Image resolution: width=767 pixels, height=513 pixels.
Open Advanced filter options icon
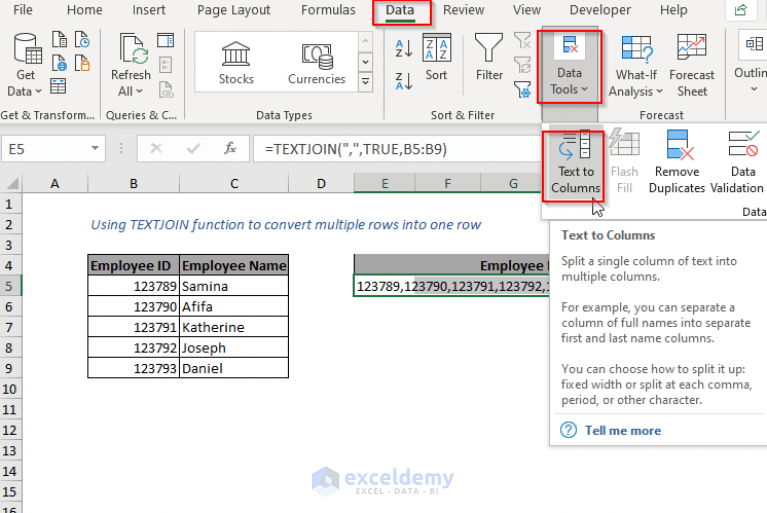(522, 89)
